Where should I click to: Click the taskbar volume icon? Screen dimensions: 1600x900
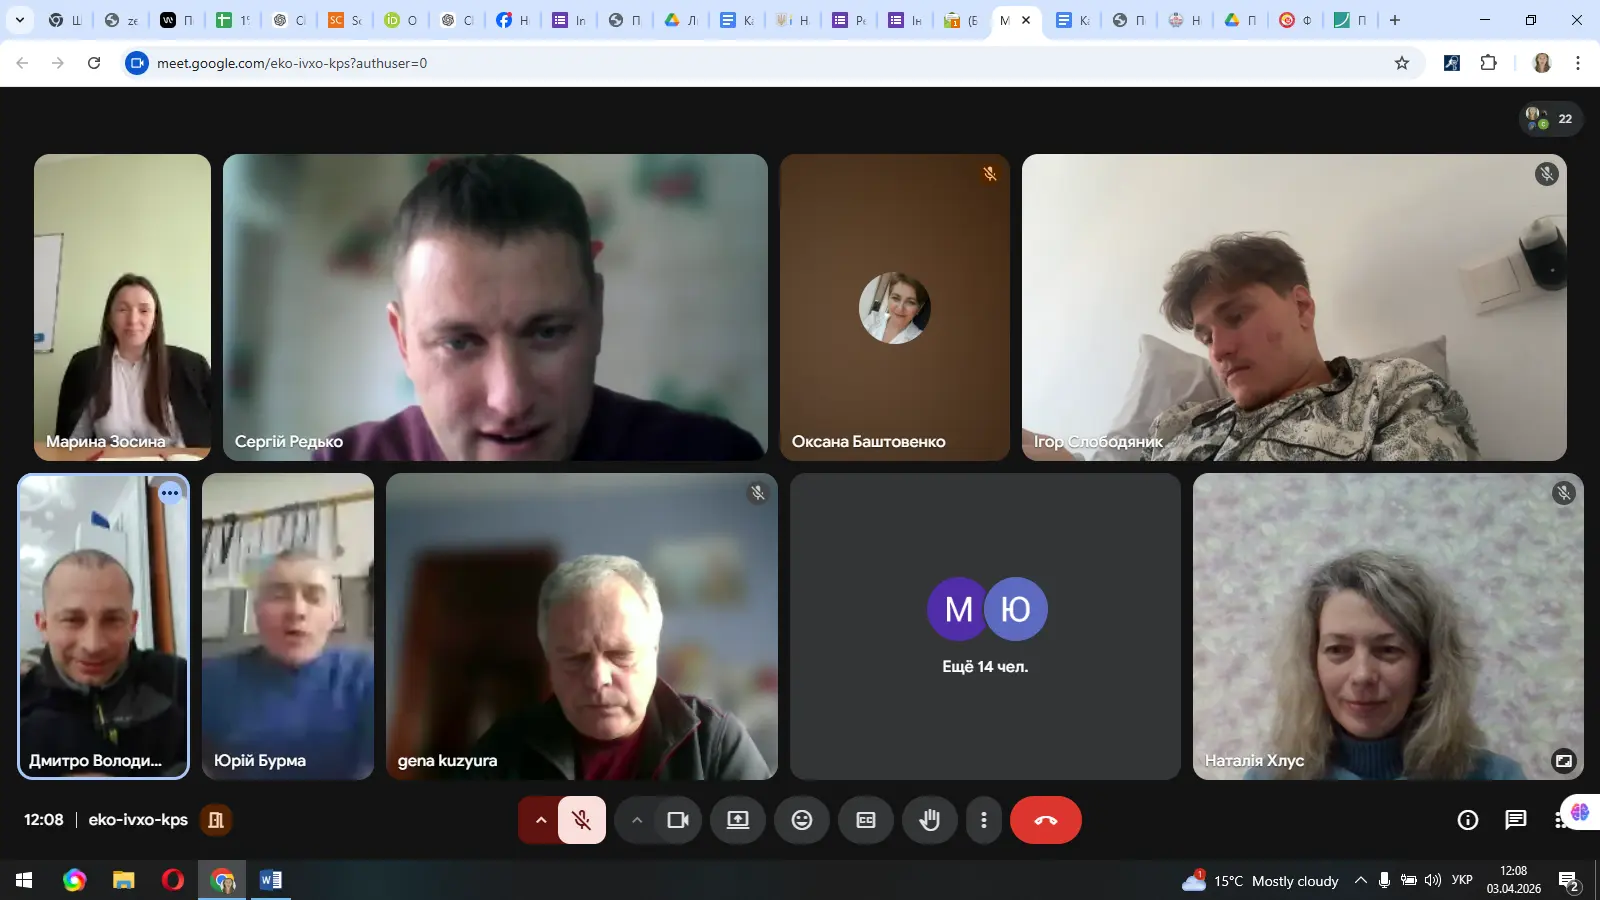[x=1432, y=880]
